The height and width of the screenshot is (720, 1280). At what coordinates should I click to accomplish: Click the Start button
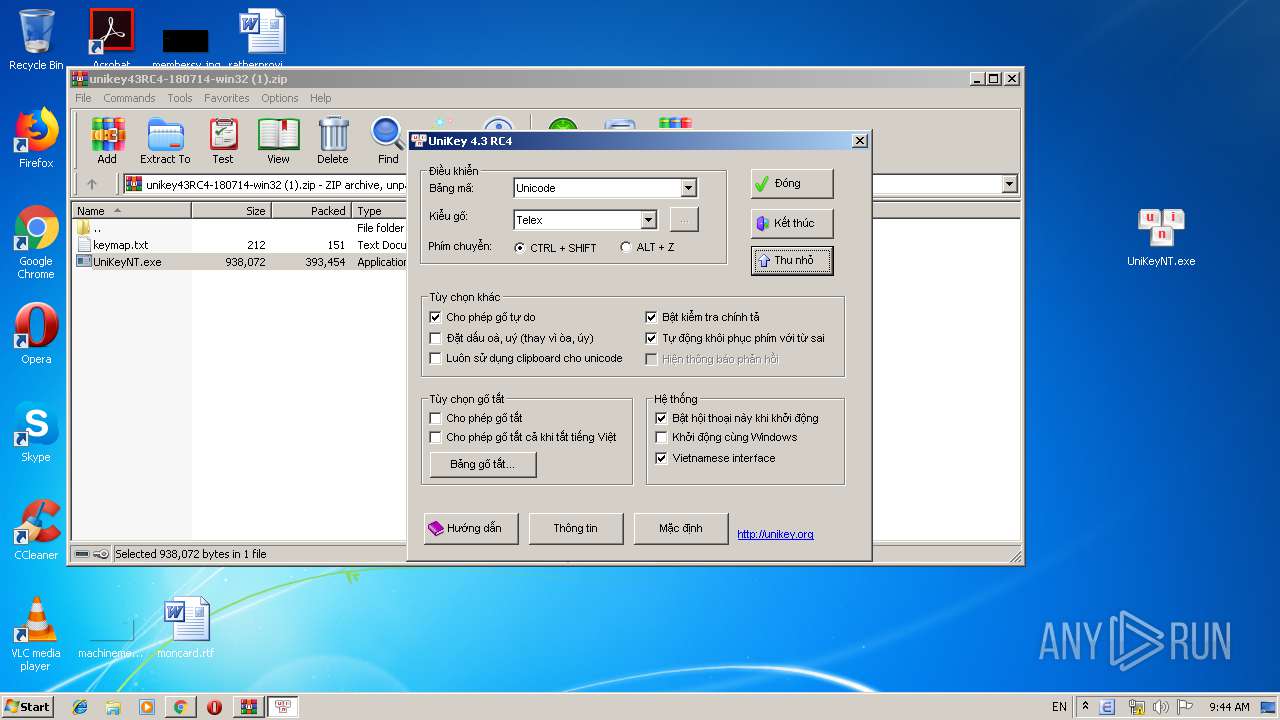(x=28, y=707)
